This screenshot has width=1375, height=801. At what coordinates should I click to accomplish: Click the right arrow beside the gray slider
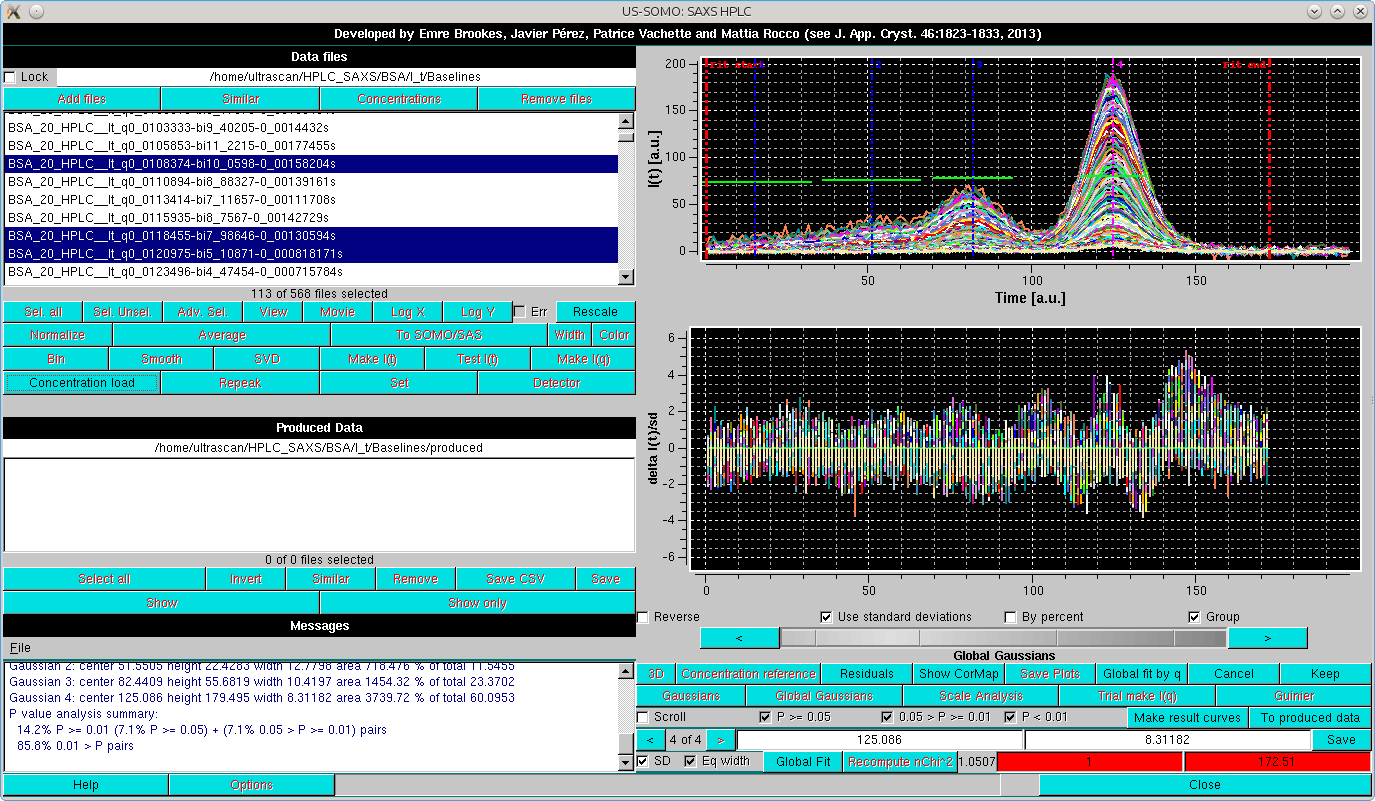pos(1267,638)
